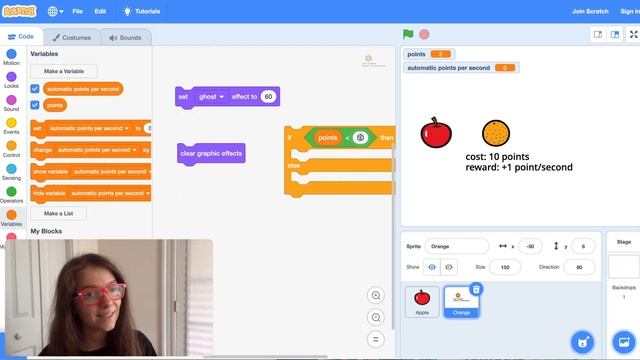640x360 pixels.
Task: Show the sprite with eye icon
Action: pyautogui.click(x=432, y=267)
